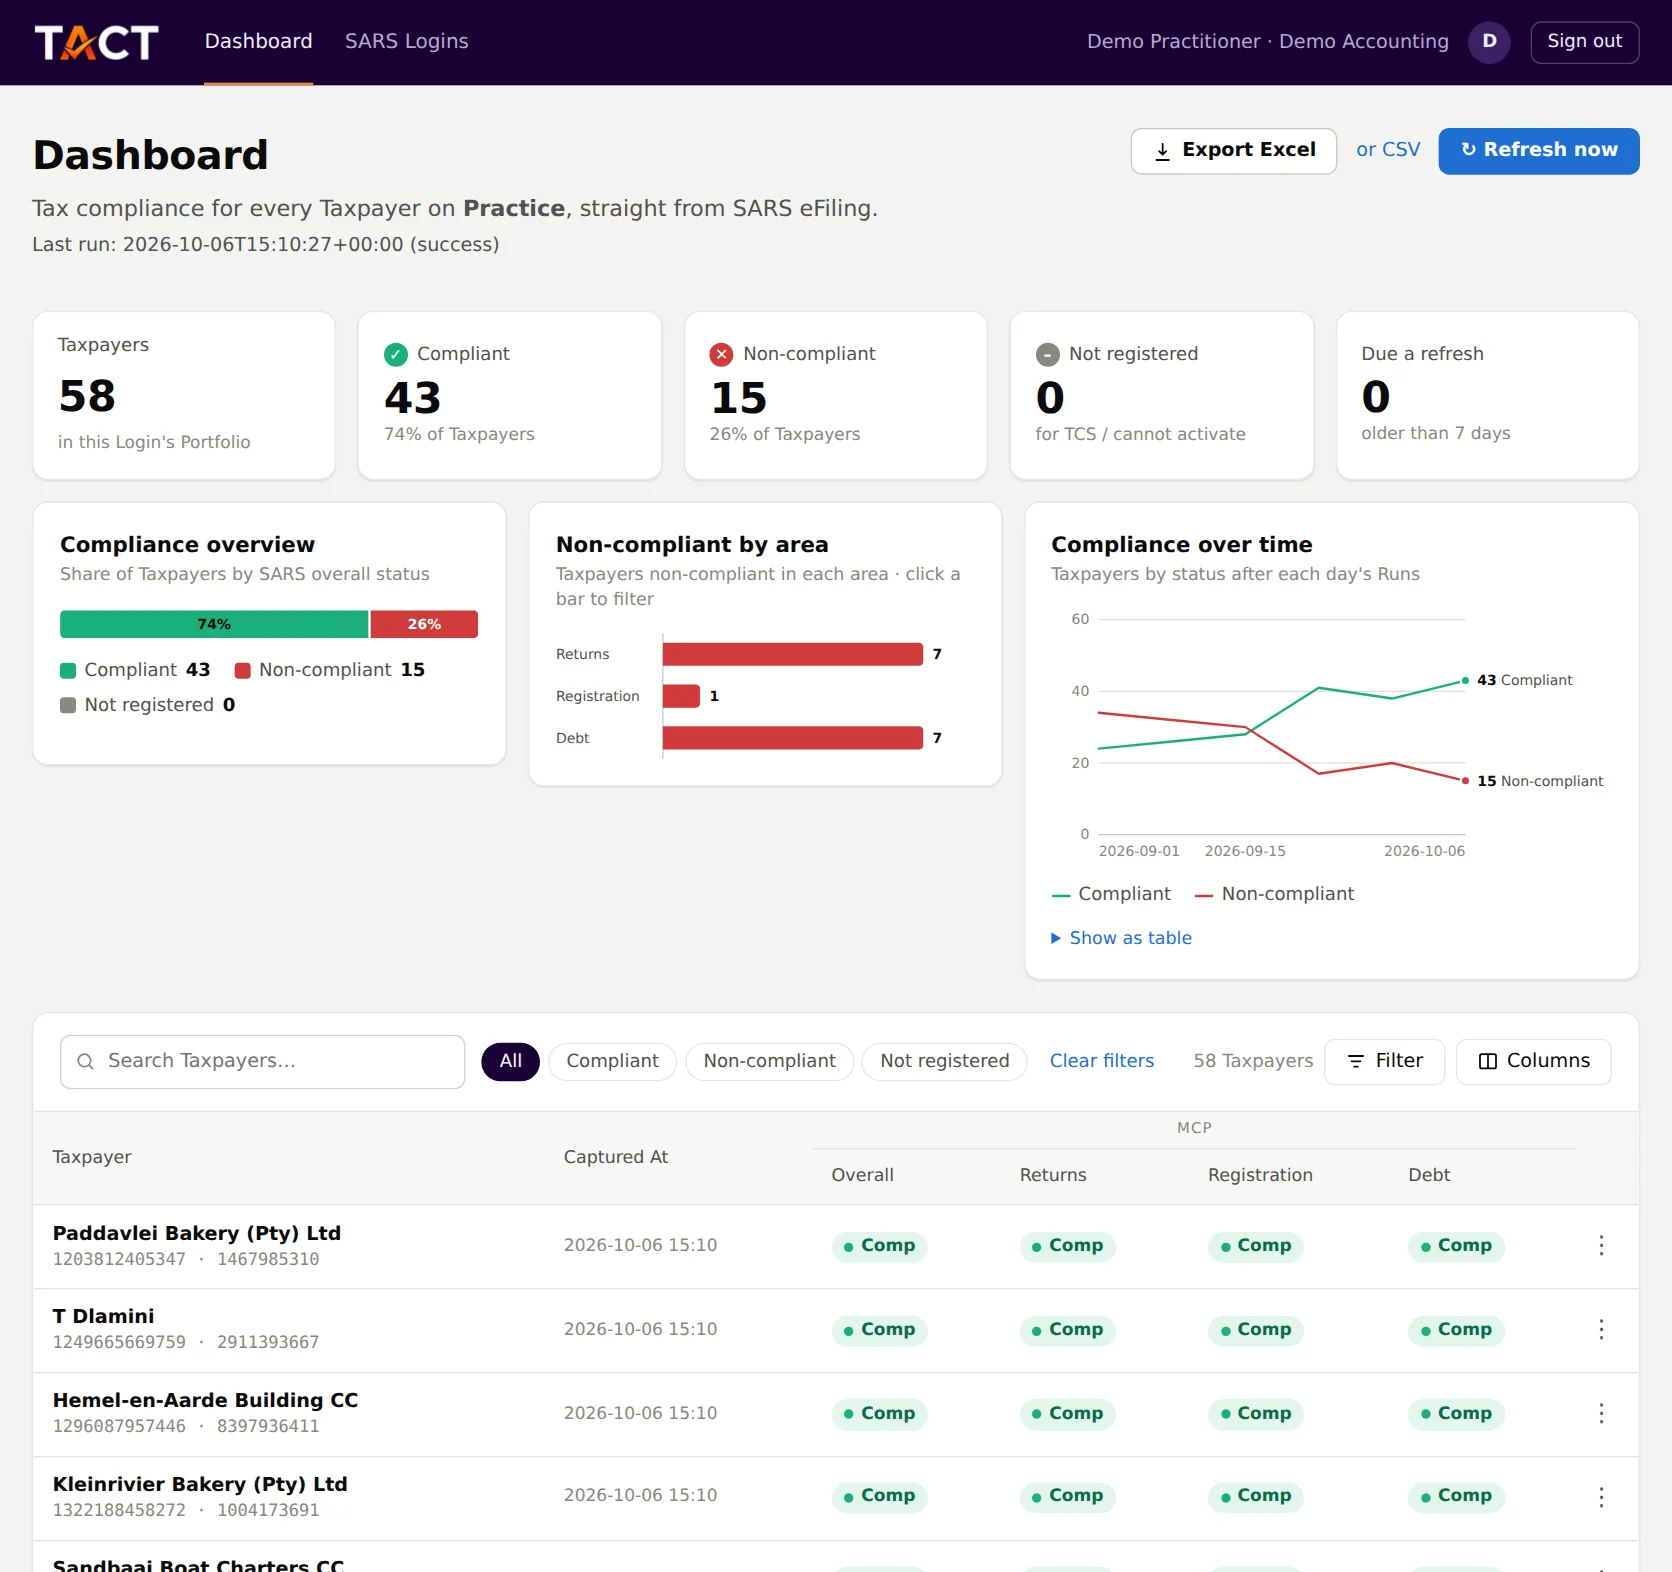Open Paddavlei Bakery (Pty) Ltd taxpayer
The image size is (1672, 1572).
[197, 1233]
